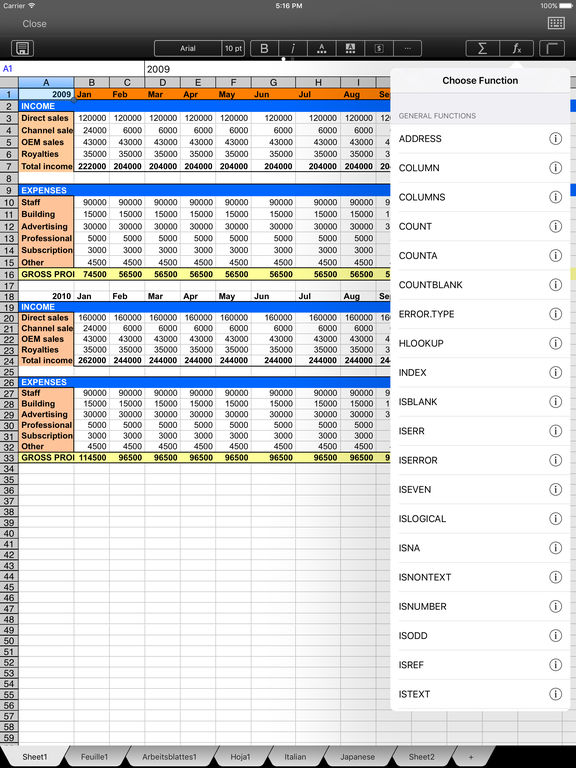Show info for the INDEX function

tap(555, 372)
